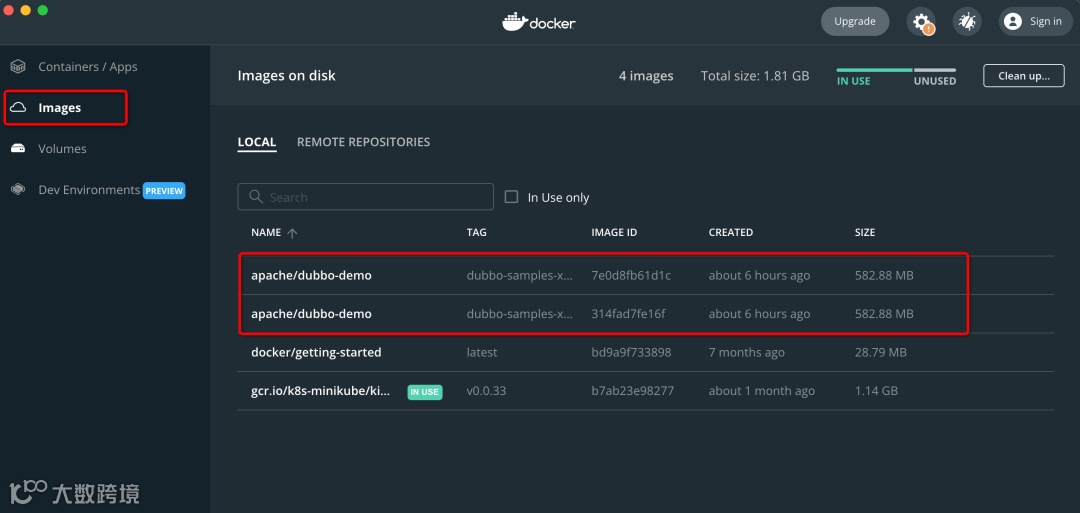Click the Dev Environments sidebar icon

(18, 189)
